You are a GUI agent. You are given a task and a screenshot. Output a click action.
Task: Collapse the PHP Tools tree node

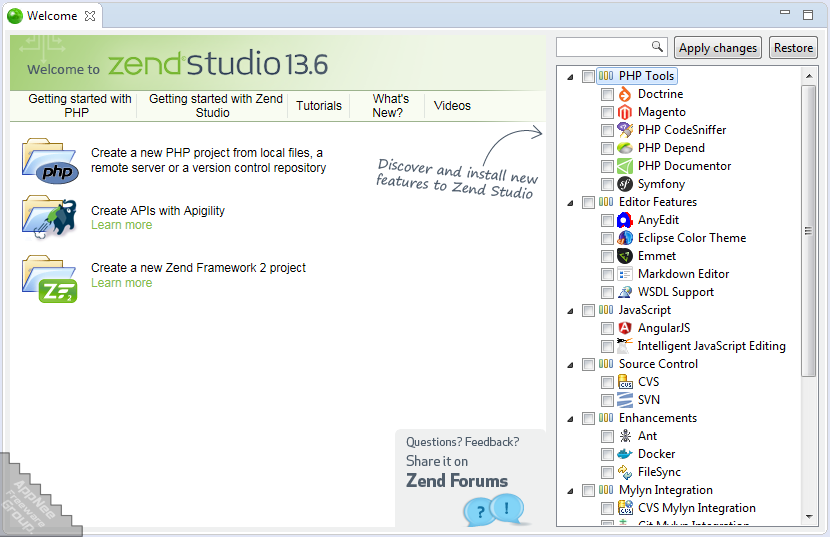click(x=570, y=77)
